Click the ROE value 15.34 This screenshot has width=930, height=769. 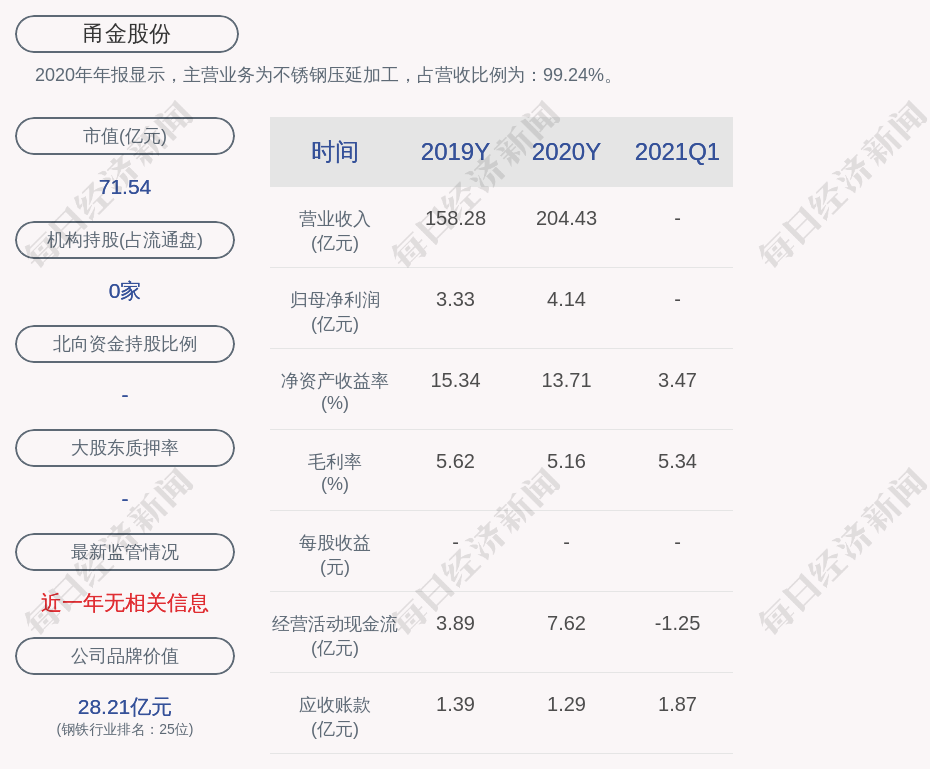[455, 380]
